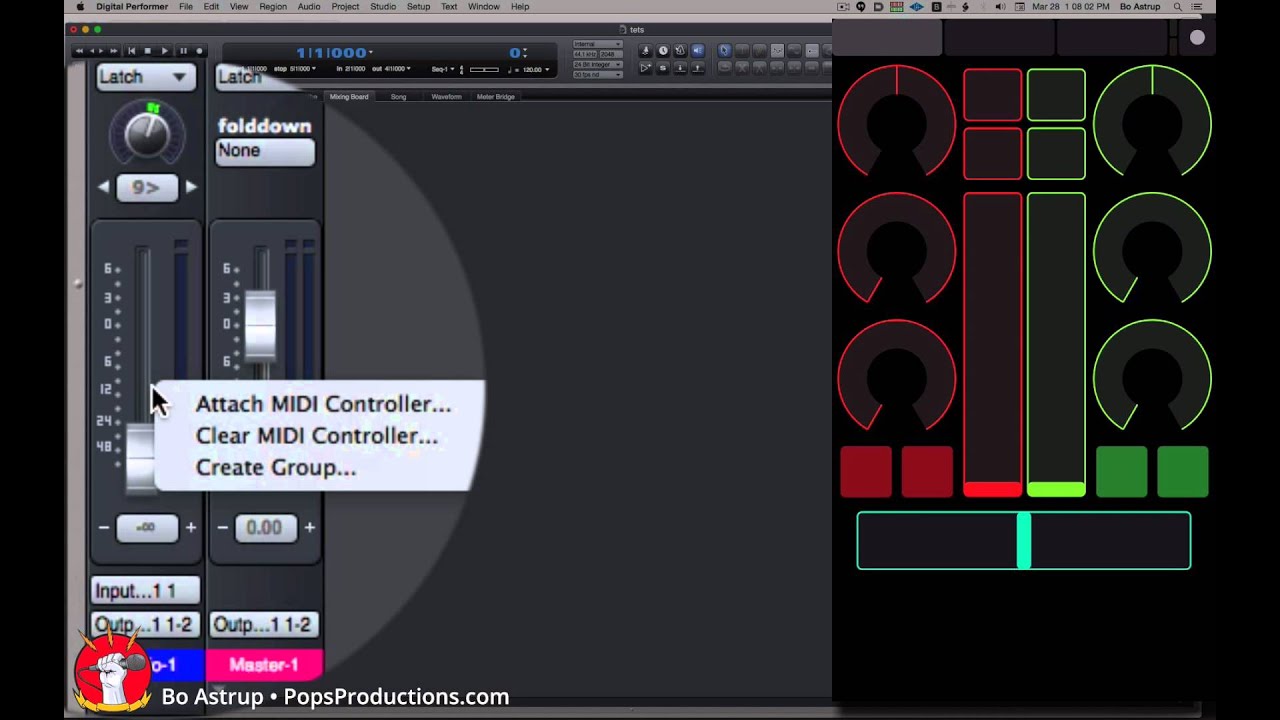The height and width of the screenshot is (720, 1280).
Task: Select the Master-1 track name label
Action: (264, 665)
